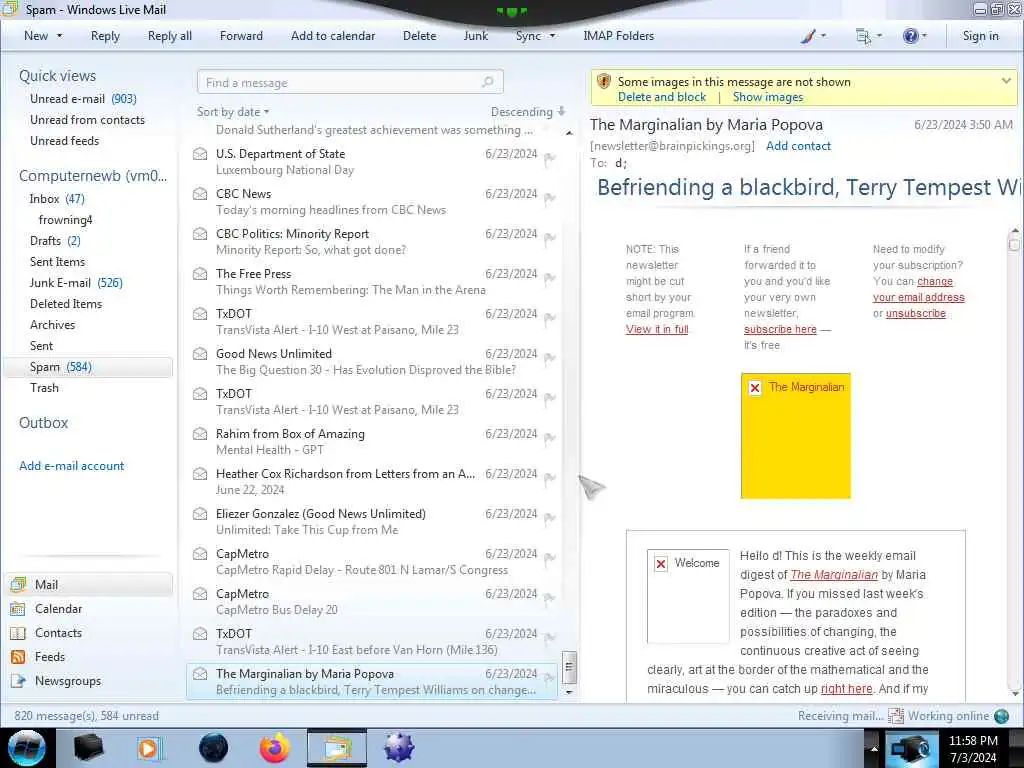Toggle Descending sort order

(528, 112)
